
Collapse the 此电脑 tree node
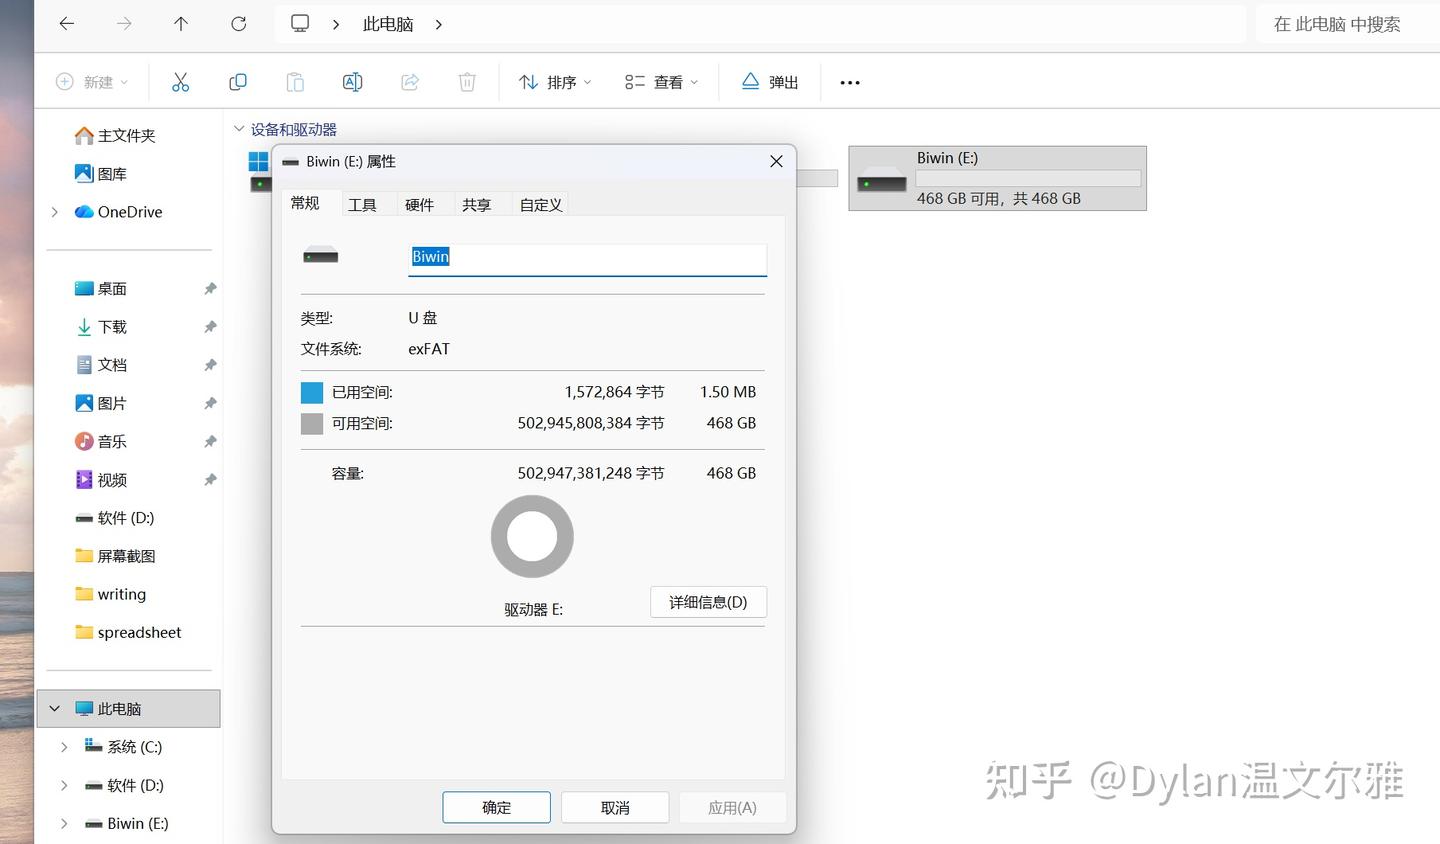[55, 709]
